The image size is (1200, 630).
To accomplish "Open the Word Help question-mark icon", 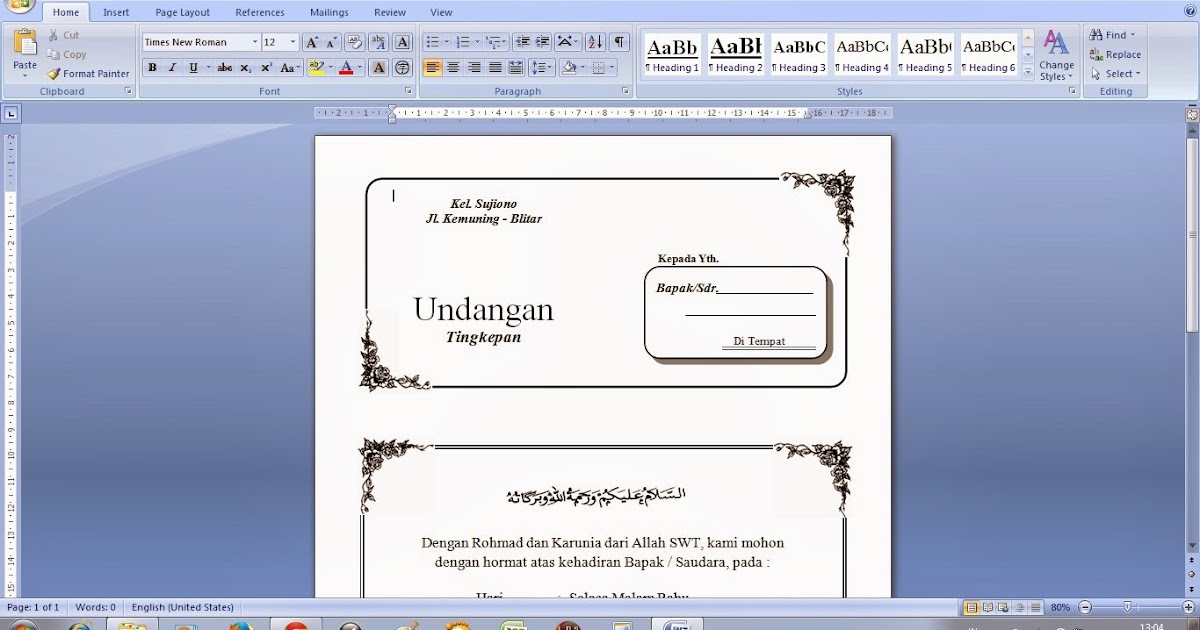I will (x=1189, y=11).
